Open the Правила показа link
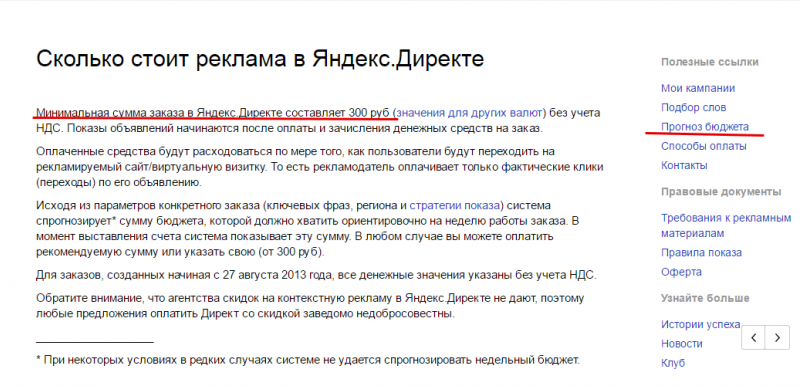 (702, 252)
